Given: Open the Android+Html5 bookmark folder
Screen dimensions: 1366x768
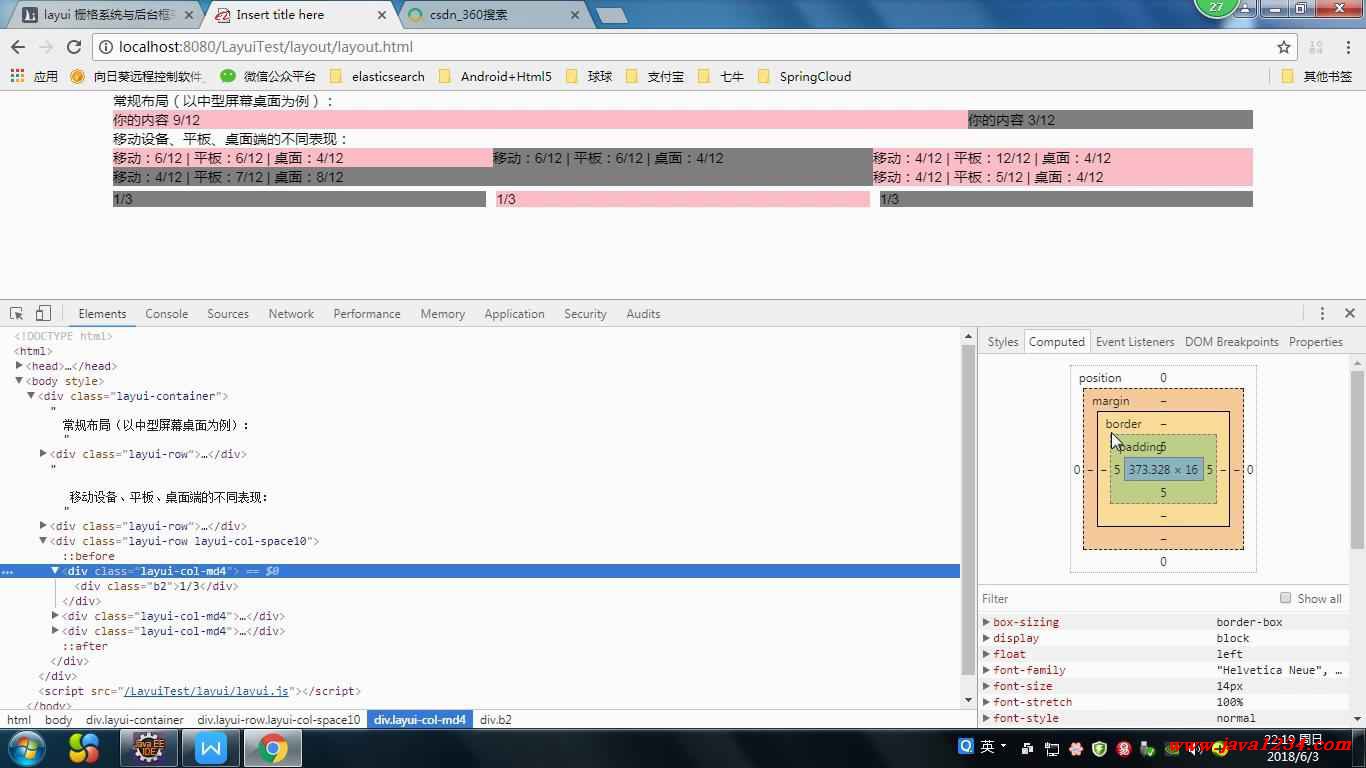Looking at the screenshot, I should [494, 76].
